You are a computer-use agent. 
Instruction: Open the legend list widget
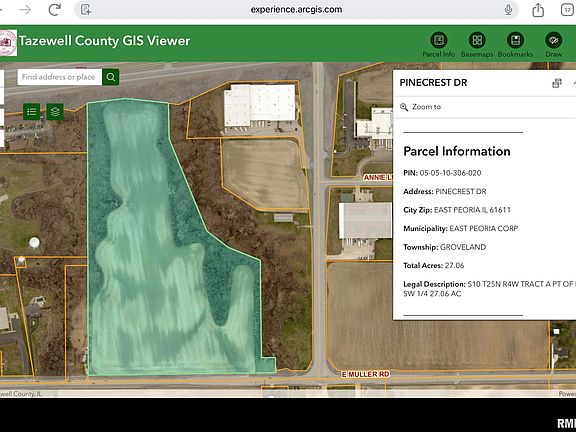click(32, 112)
